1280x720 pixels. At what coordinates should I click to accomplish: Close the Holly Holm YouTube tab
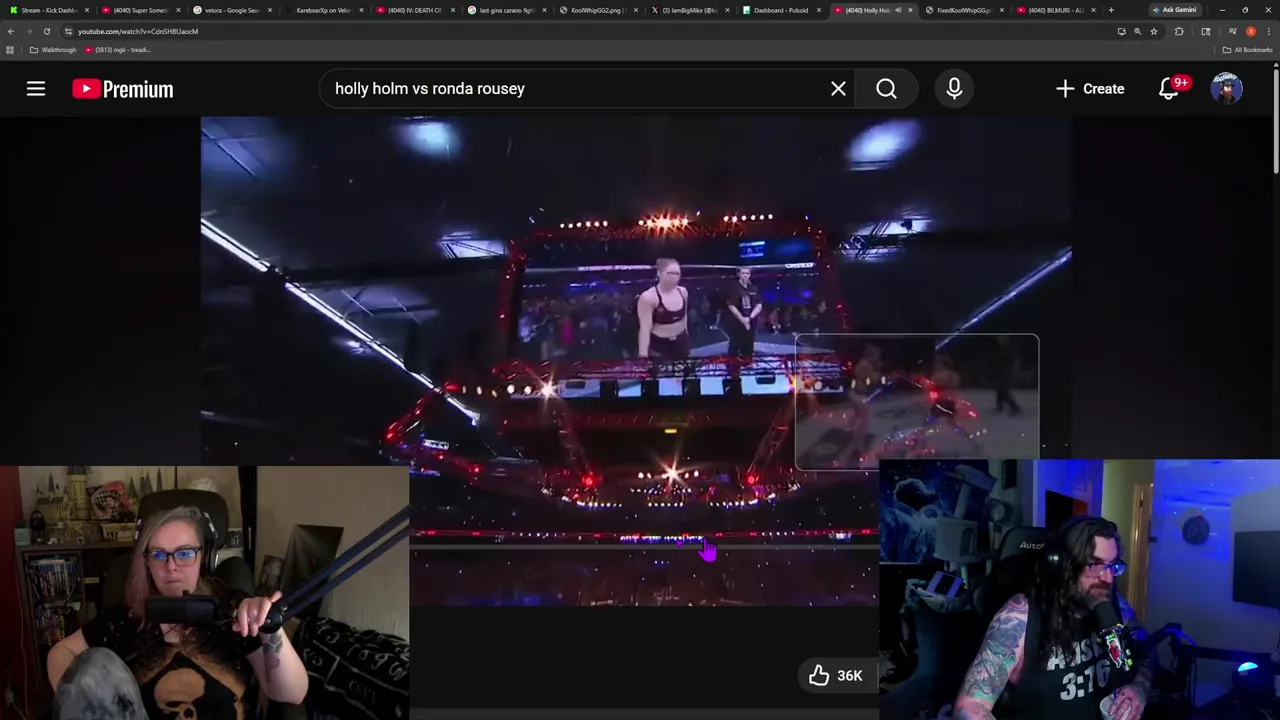point(910,10)
